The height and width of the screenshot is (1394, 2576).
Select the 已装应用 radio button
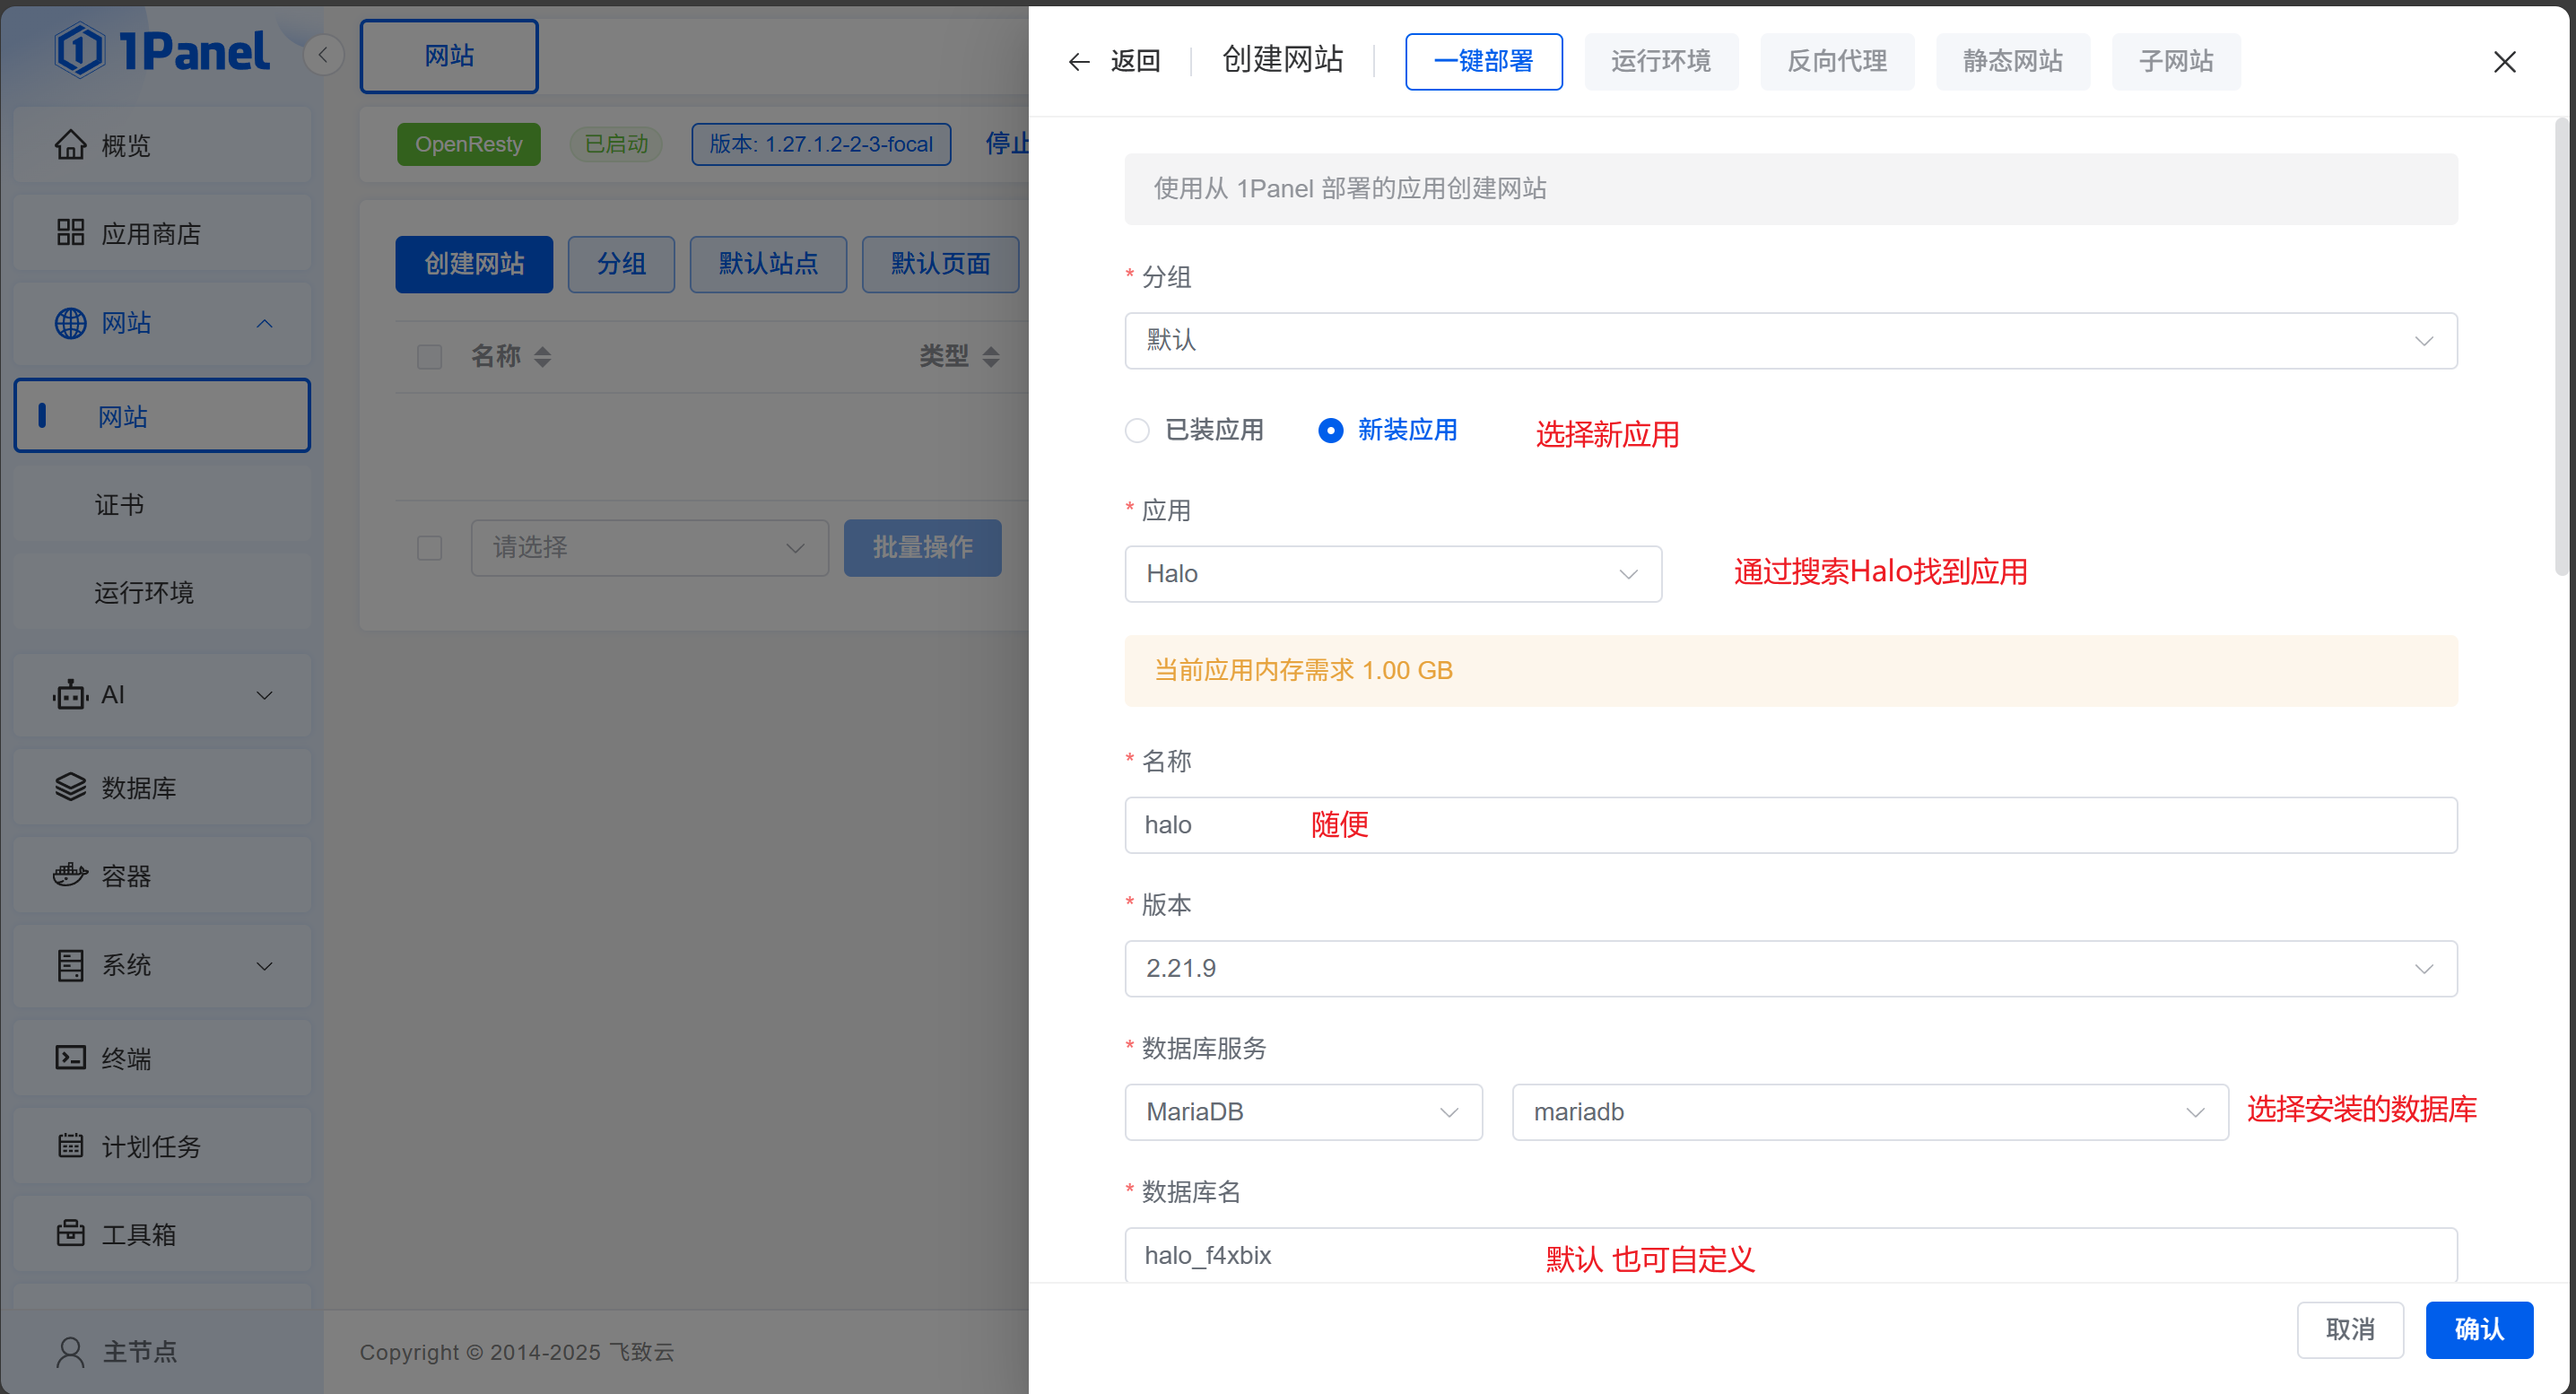pyautogui.click(x=1137, y=430)
